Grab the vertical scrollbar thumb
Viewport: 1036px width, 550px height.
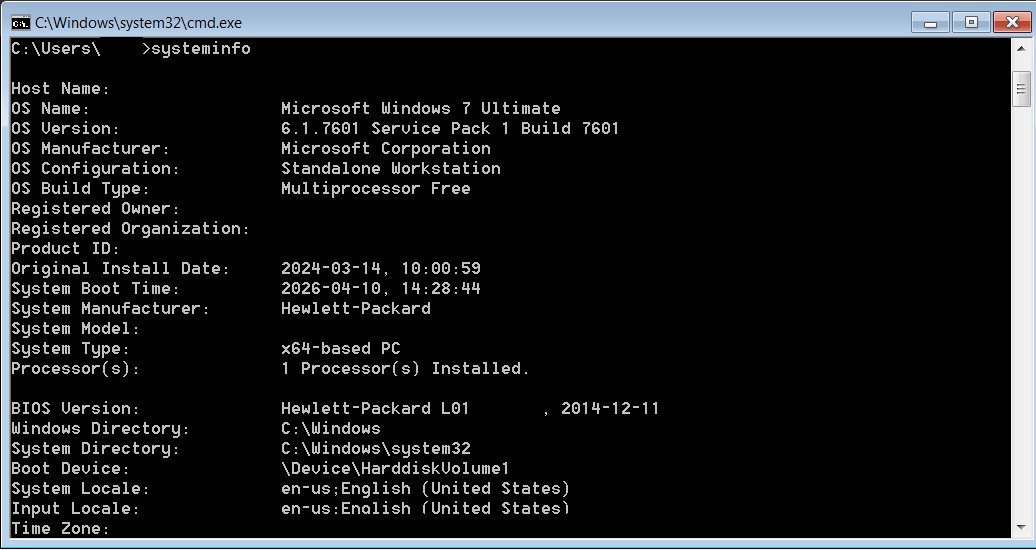(x=1021, y=88)
